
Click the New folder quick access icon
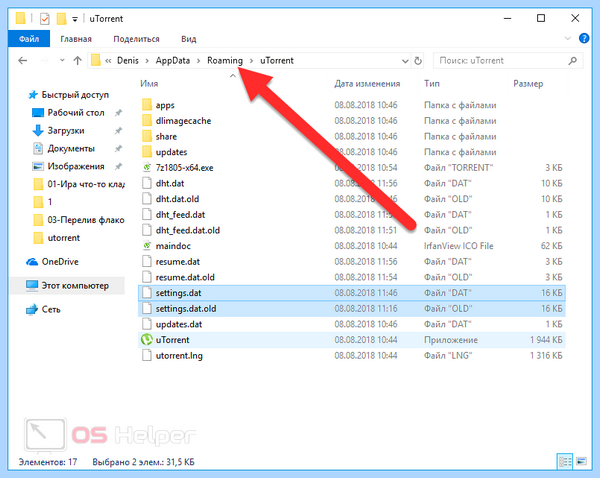point(61,18)
